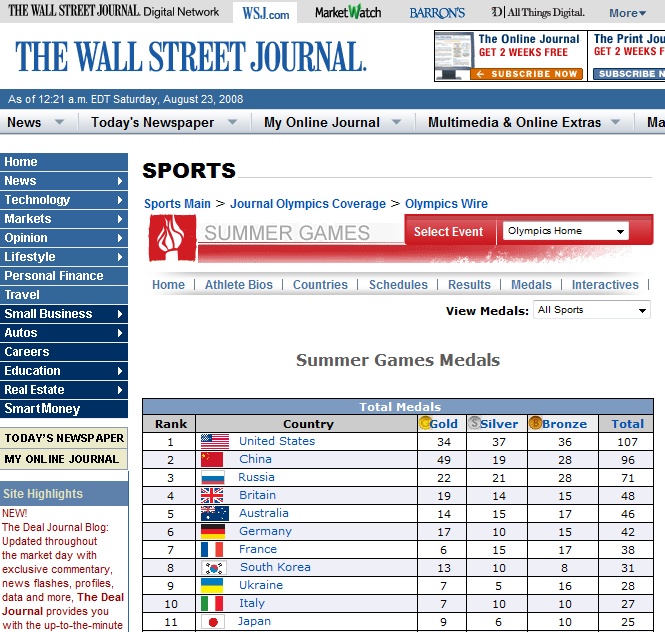The height and width of the screenshot is (632, 665).
Task: Expand the Real Estate sidebar submenu arrow
Action: 120,390
